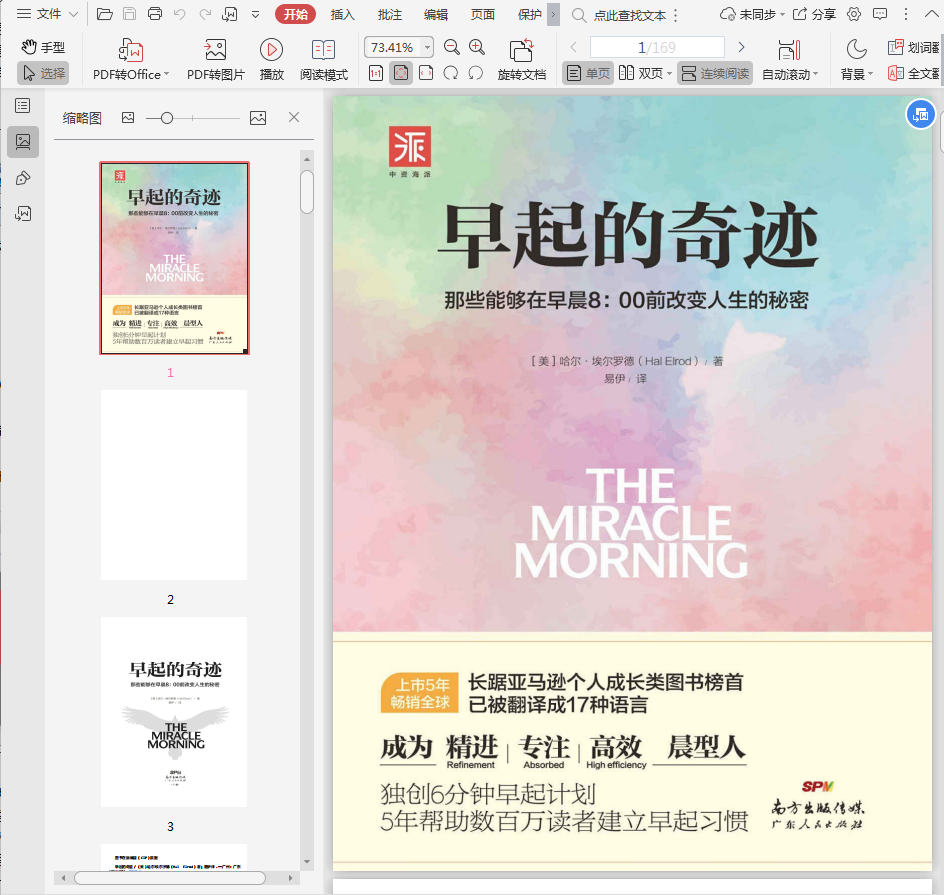Click the thumbnail size slider handle

[x=167, y=119]
